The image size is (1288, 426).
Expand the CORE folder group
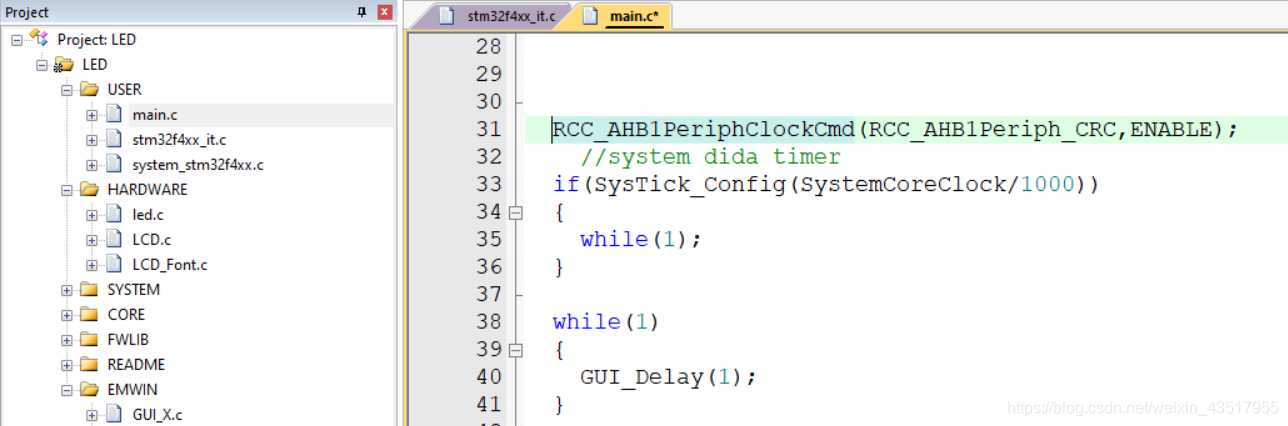(x=67, y=314)
